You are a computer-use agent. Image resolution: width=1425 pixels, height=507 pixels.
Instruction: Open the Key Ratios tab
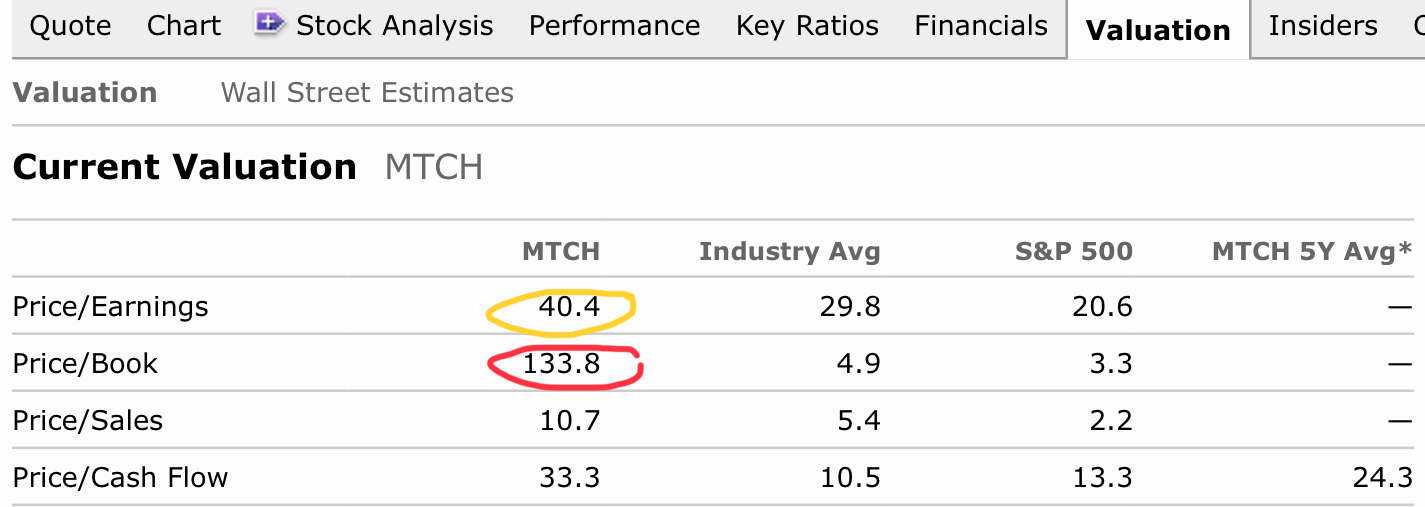coord(807,26)
